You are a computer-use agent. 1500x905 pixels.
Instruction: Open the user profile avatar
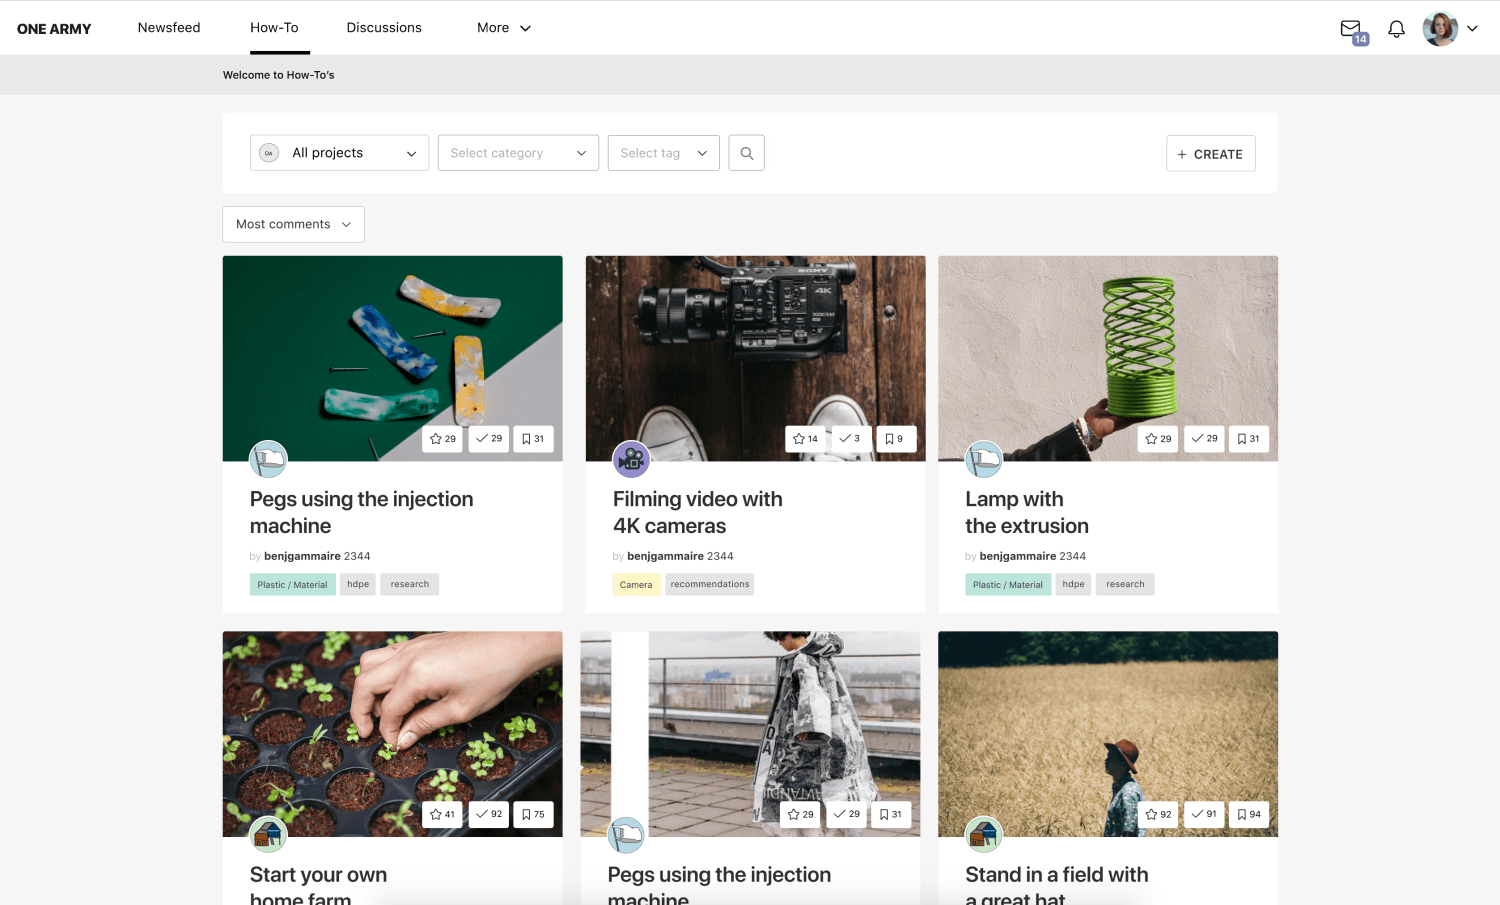click(1440, 29)
